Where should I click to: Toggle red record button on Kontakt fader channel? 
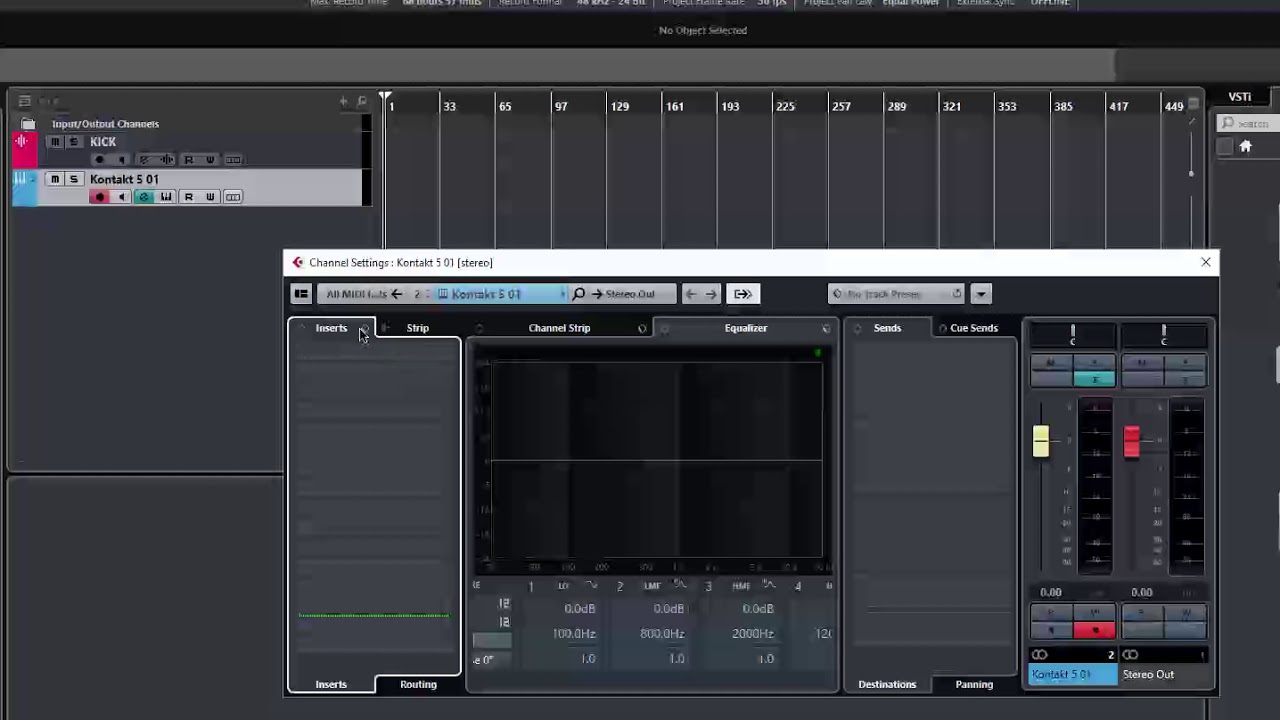click(x=1095, y=630)
